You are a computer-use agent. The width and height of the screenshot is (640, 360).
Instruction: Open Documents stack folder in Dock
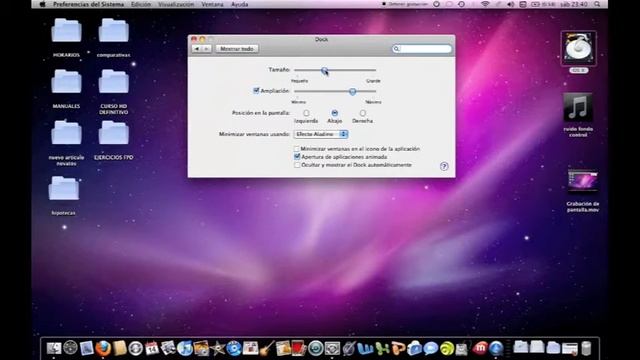pyautogui.click(x=537, y=347)
